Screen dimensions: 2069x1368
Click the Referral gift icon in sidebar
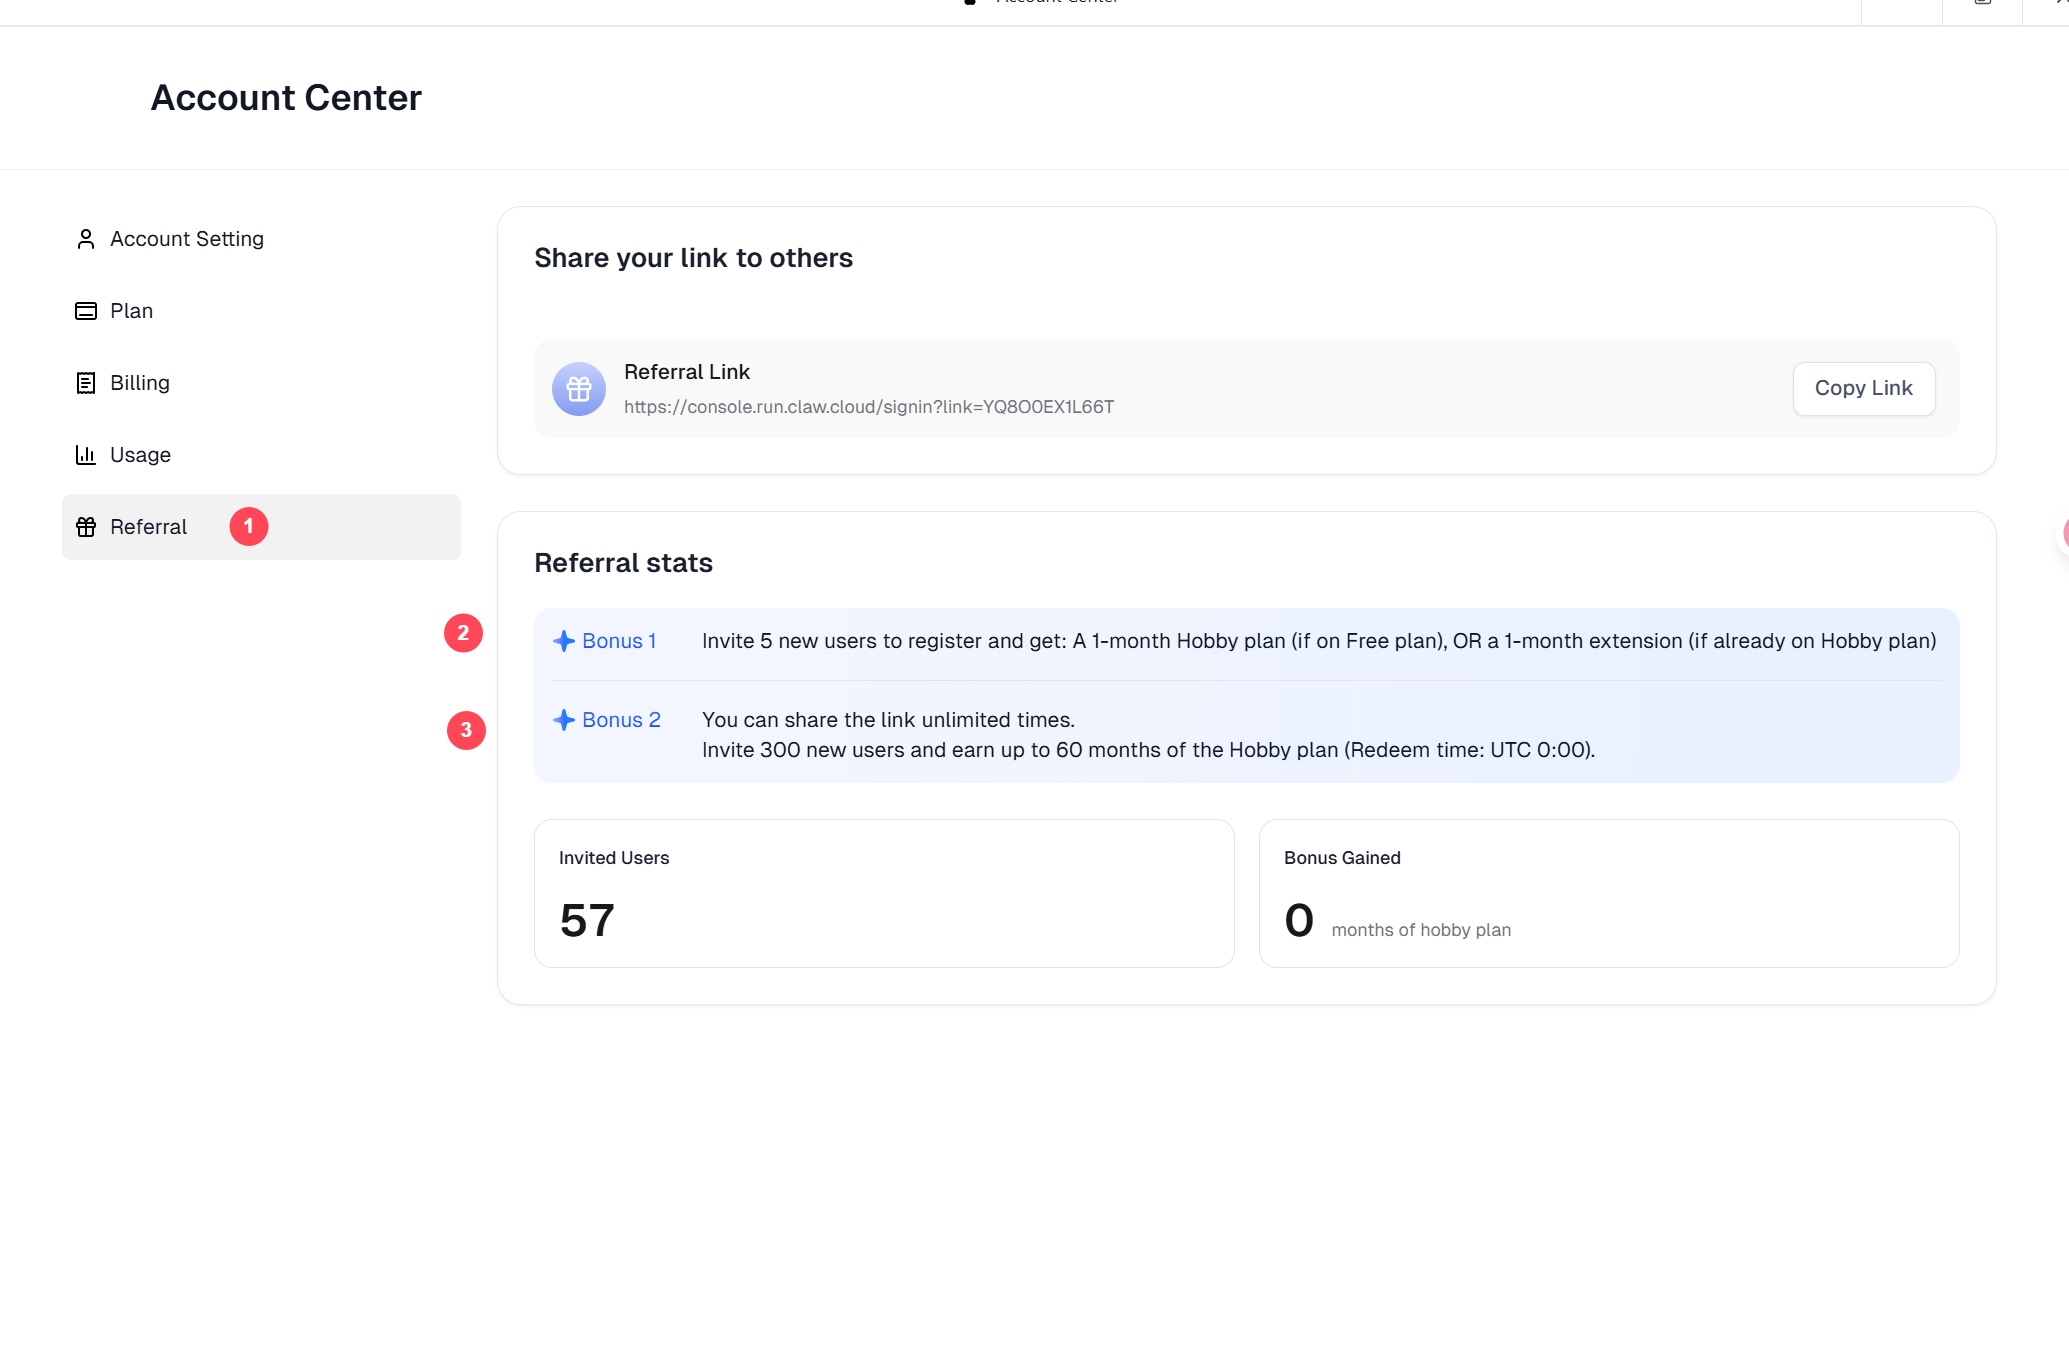pos(86,527)
